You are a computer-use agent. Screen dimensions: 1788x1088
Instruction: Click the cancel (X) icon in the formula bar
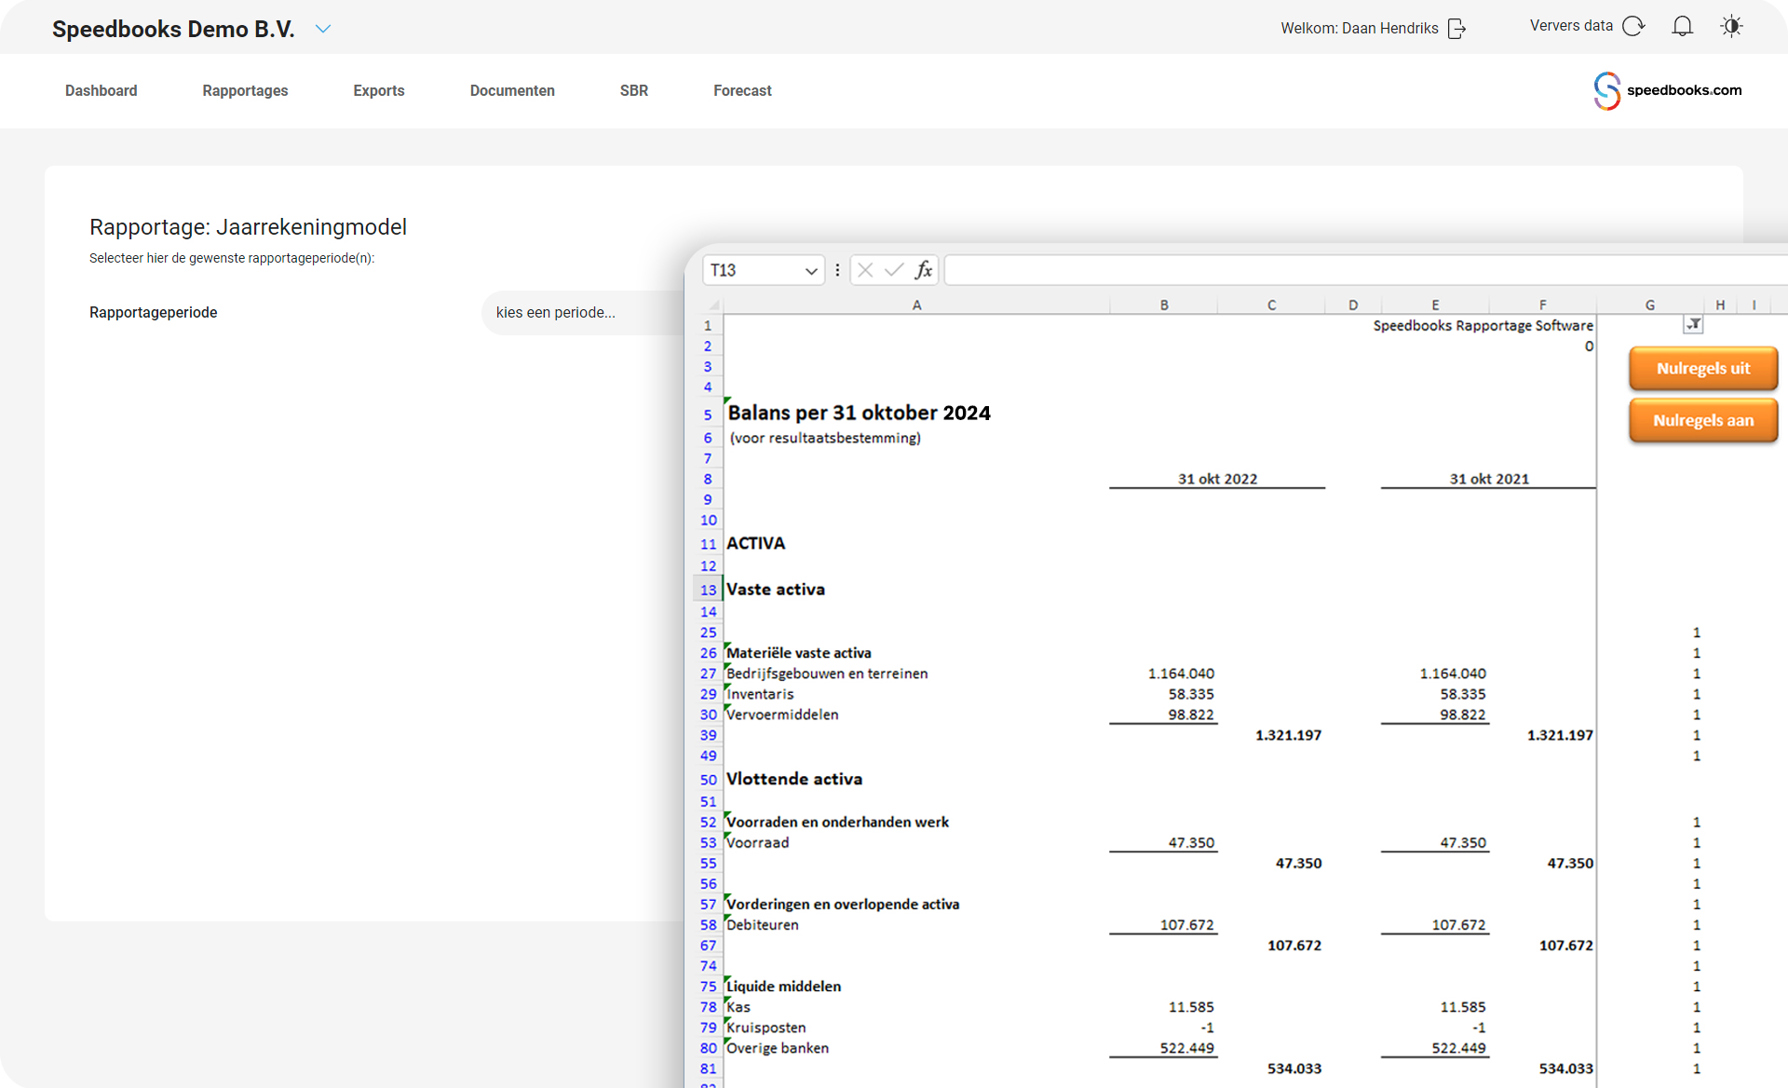[x=865, y=270]
